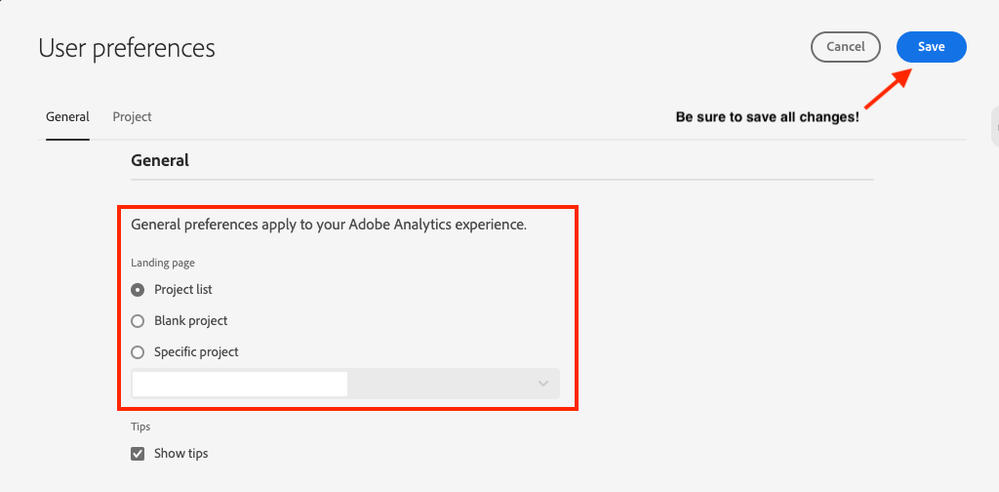This screenshot has width=999, height=492.
Task: Select the General tab
Action: 68,117
